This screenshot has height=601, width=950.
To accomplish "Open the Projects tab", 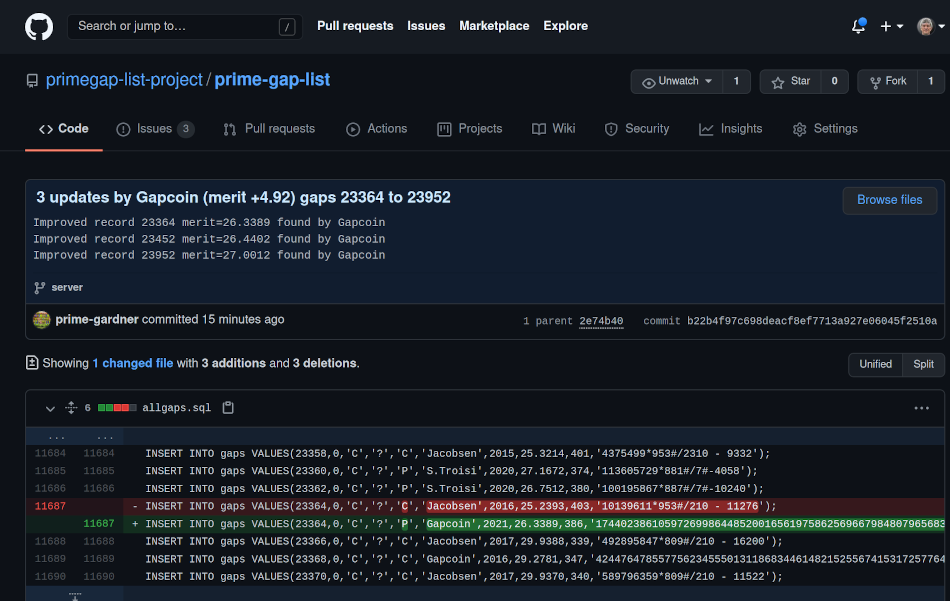I will point(470,128).
